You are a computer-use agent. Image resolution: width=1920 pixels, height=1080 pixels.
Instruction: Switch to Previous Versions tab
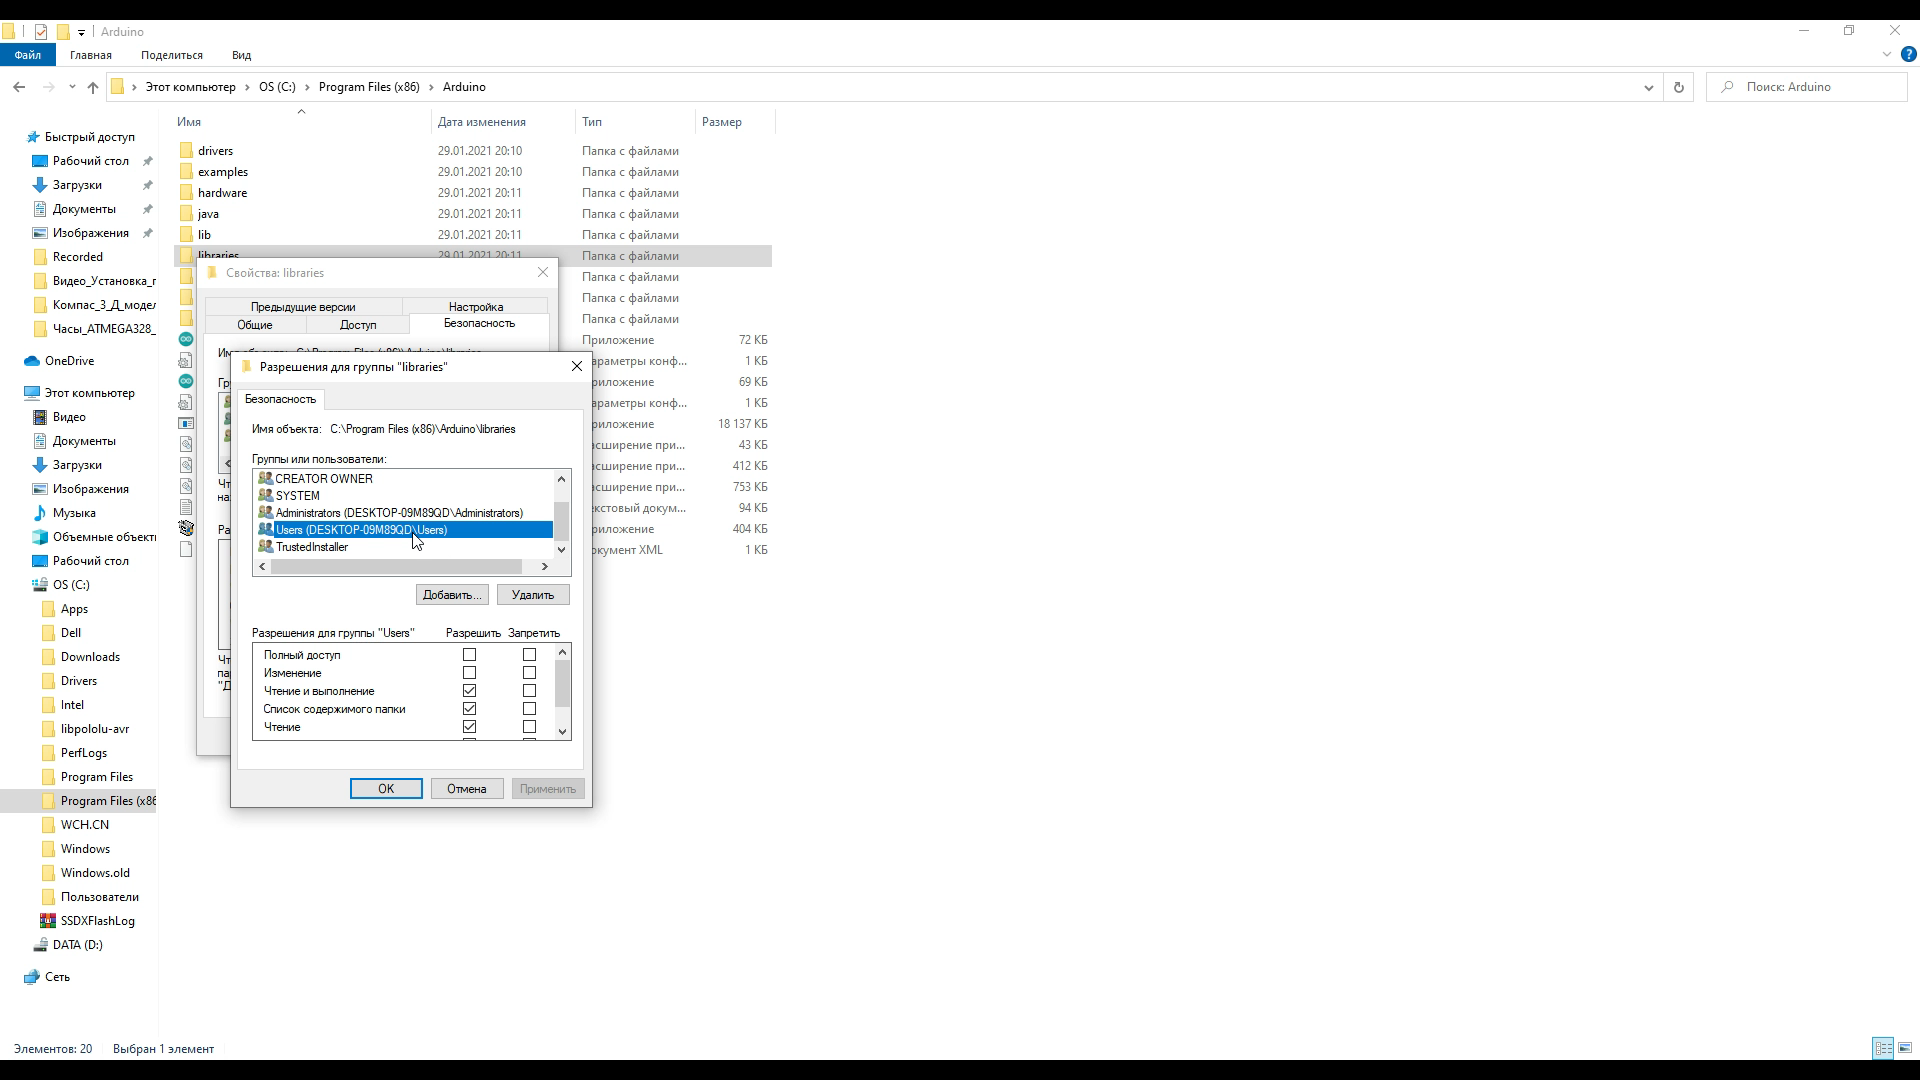[x=303, y=307]
